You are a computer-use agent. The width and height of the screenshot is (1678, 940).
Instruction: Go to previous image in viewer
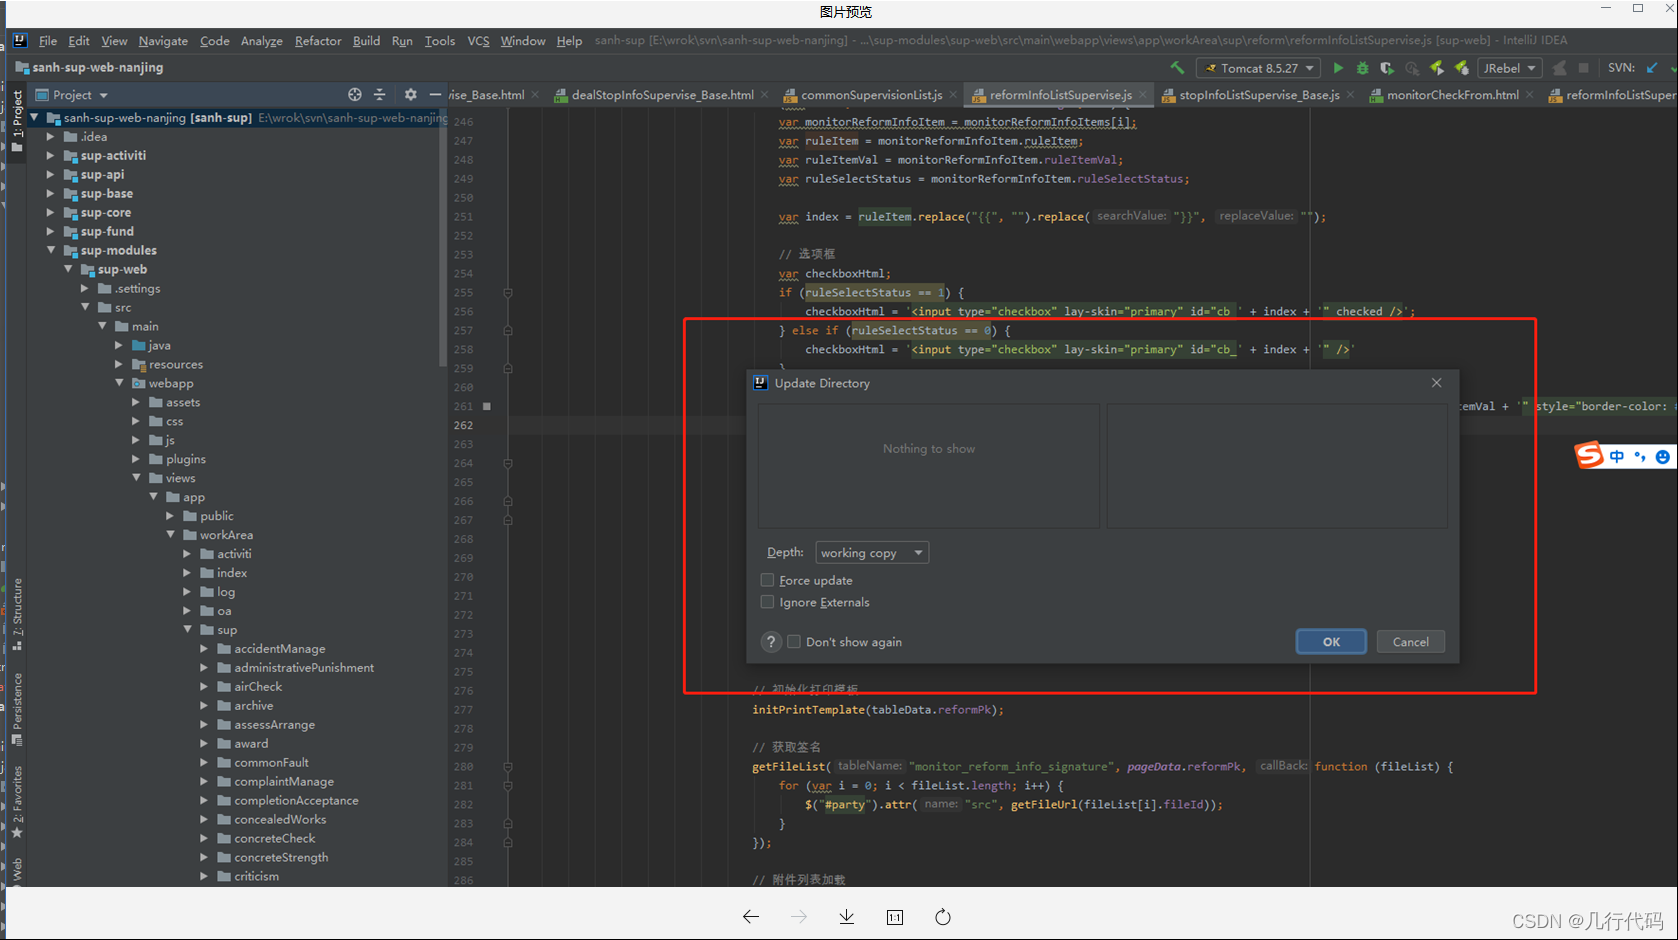coord(751,917)
